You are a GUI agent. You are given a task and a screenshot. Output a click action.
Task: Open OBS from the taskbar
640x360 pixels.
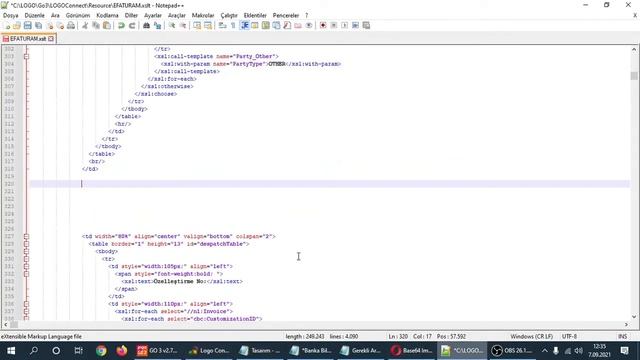512,351
